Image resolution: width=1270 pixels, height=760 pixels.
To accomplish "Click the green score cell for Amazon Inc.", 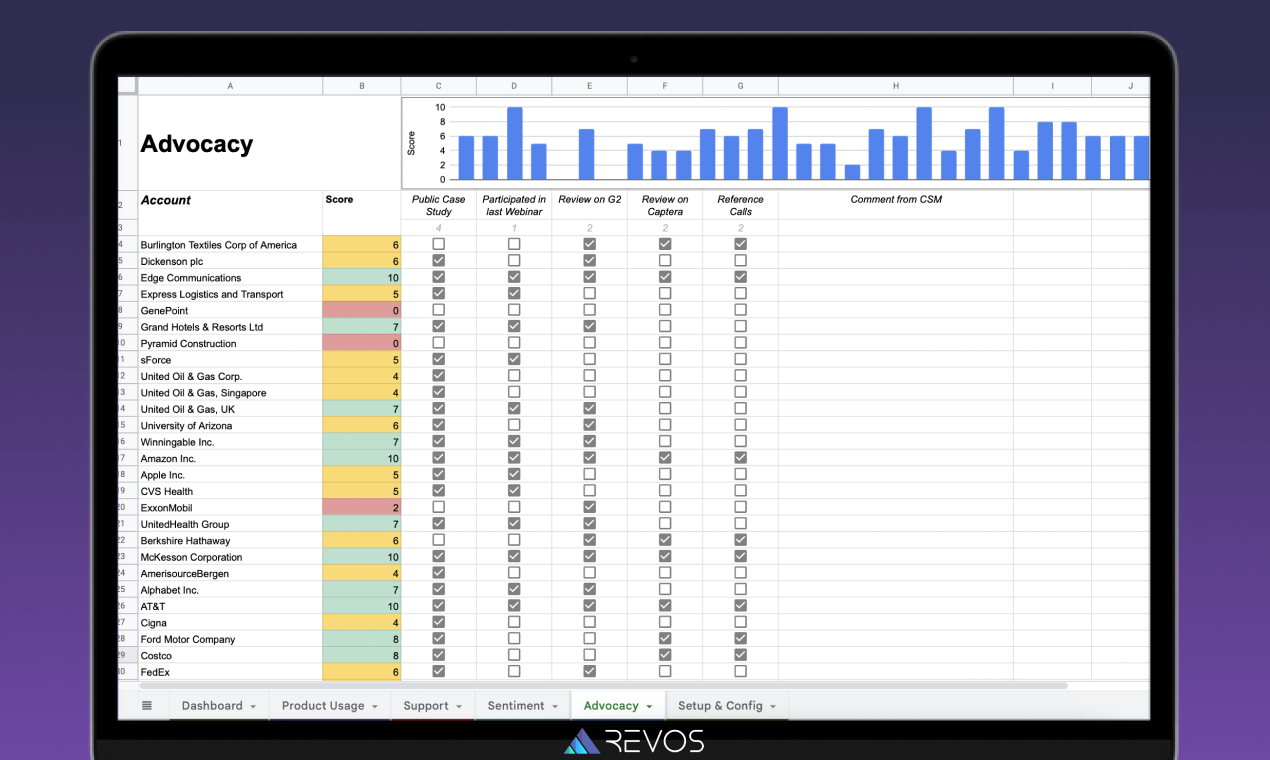I will point(362,459).
